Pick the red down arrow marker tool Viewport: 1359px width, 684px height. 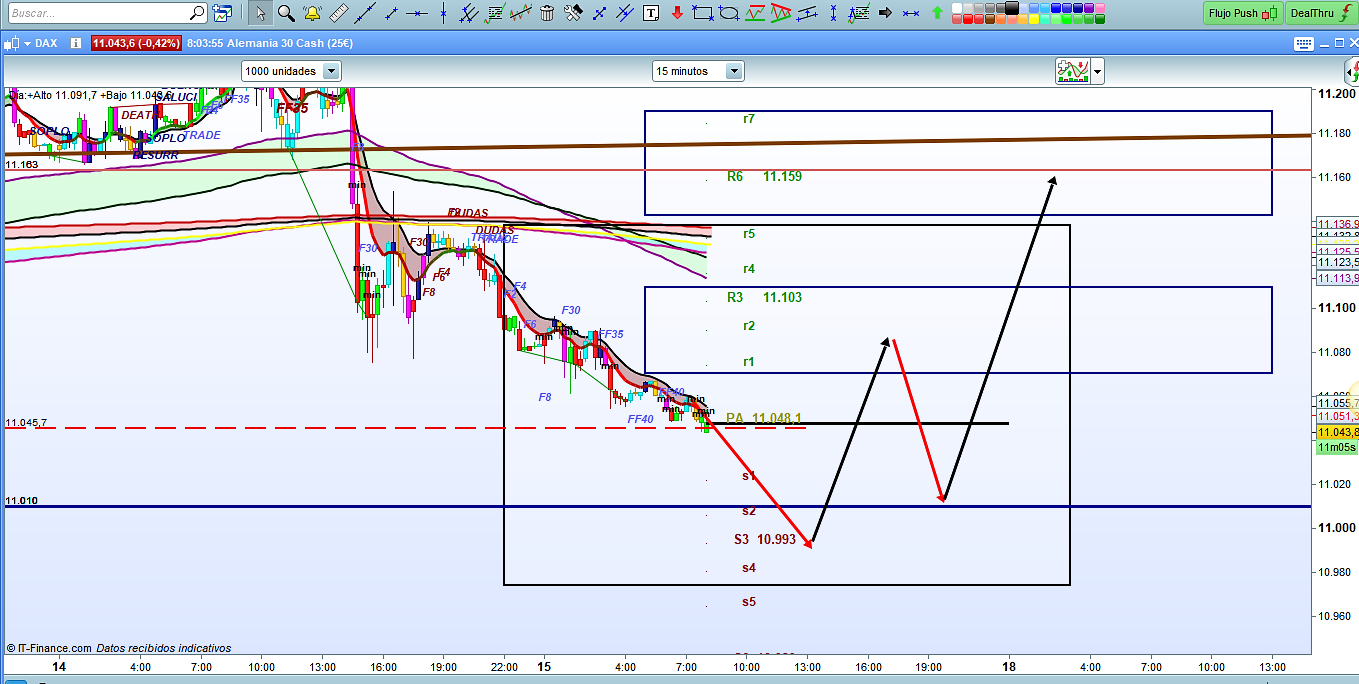tap(677, 13)
